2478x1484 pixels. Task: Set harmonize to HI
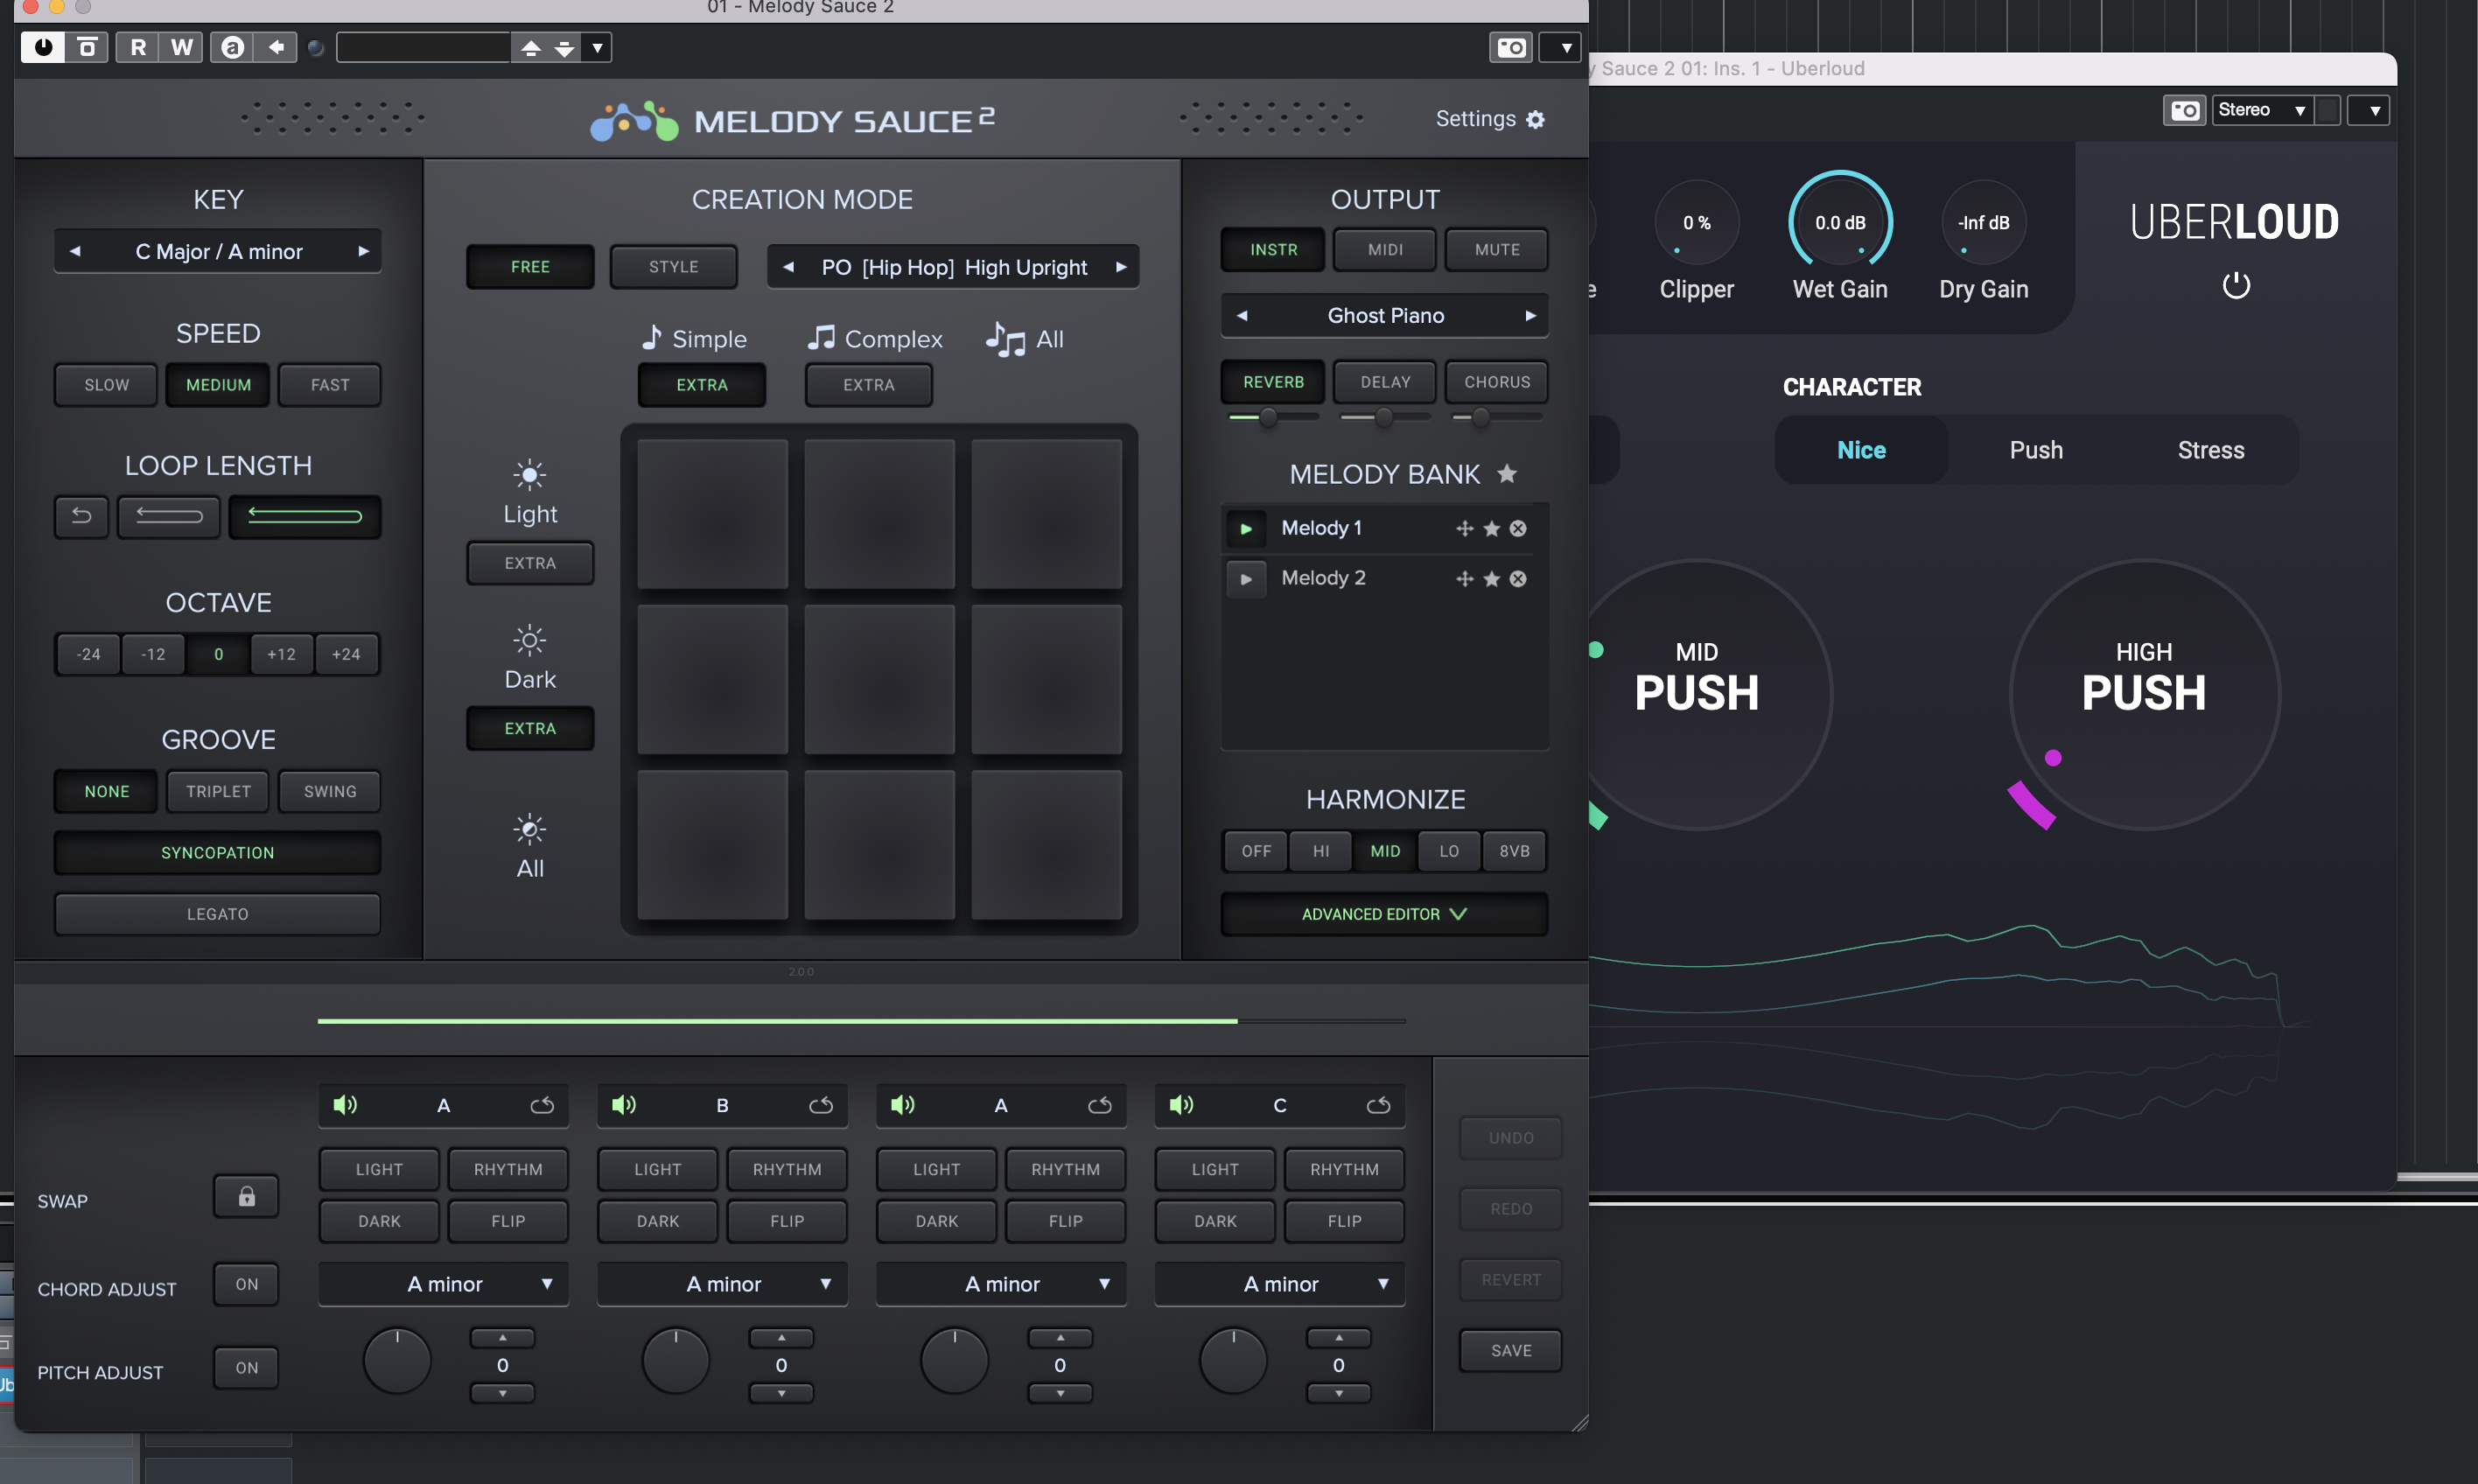[x=1321, y=851]
